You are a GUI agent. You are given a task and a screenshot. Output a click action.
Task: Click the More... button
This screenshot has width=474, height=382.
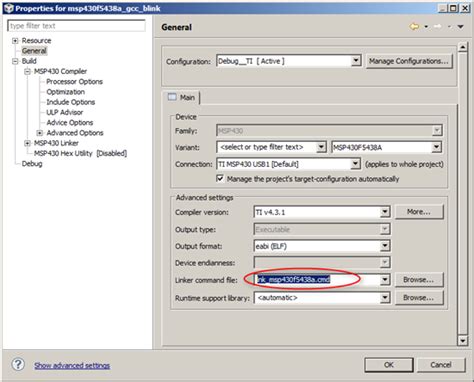tap(419, 212)
